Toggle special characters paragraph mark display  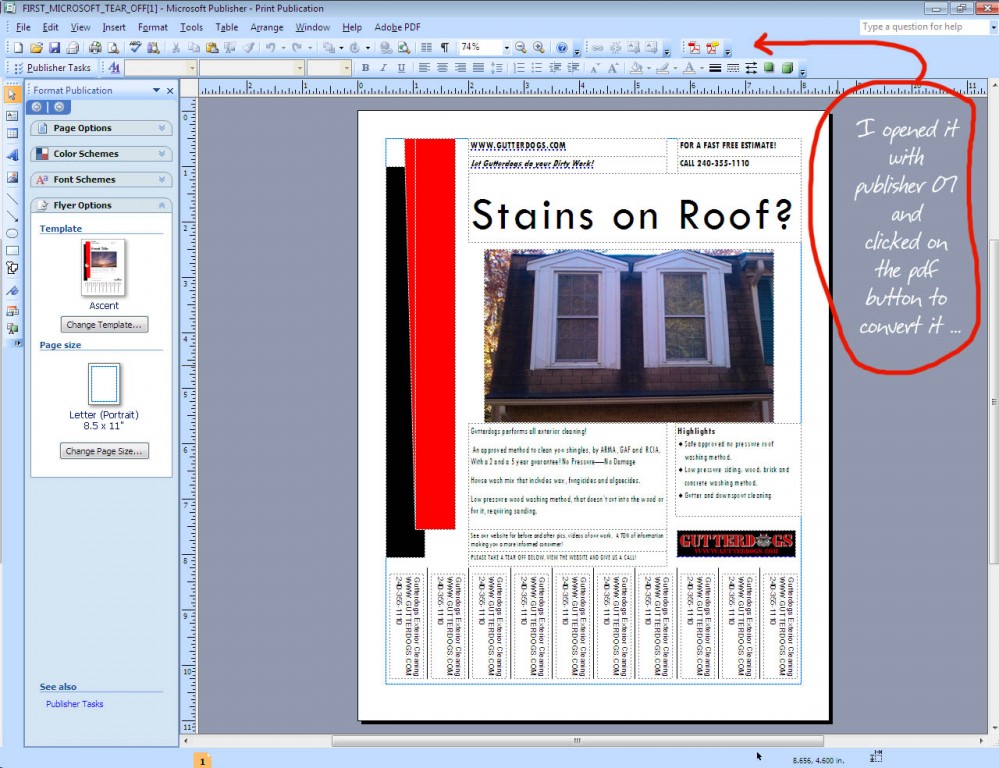444,47
